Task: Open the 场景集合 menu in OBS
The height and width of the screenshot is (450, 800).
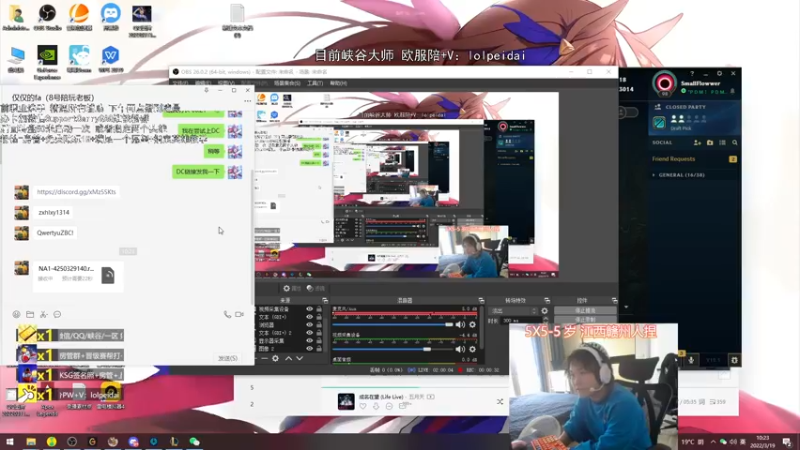Action: [287, 83]
